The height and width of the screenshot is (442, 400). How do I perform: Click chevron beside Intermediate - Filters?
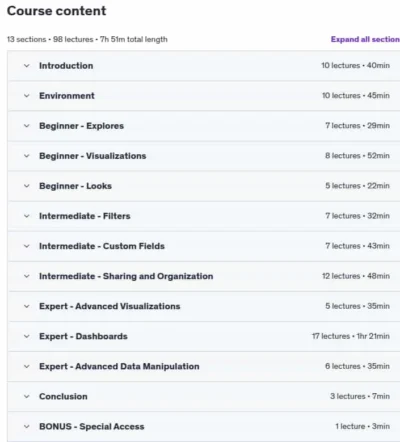[x=27, y=216]
